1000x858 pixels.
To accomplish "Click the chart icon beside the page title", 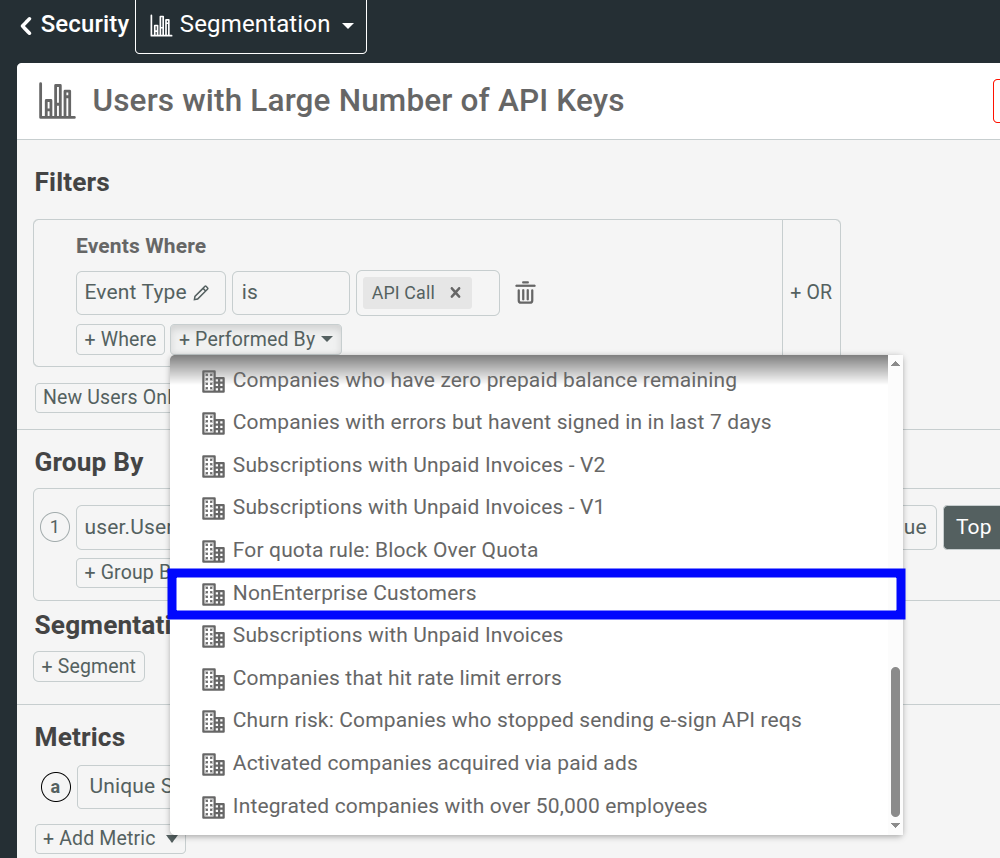I will click(57, 101).
